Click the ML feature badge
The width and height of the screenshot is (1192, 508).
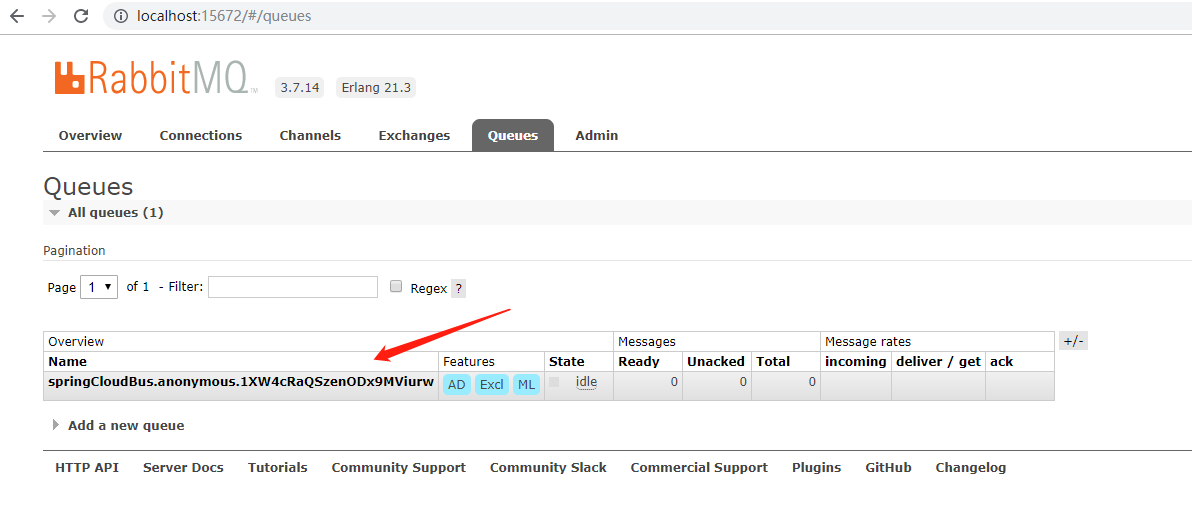tap(526, 385)
